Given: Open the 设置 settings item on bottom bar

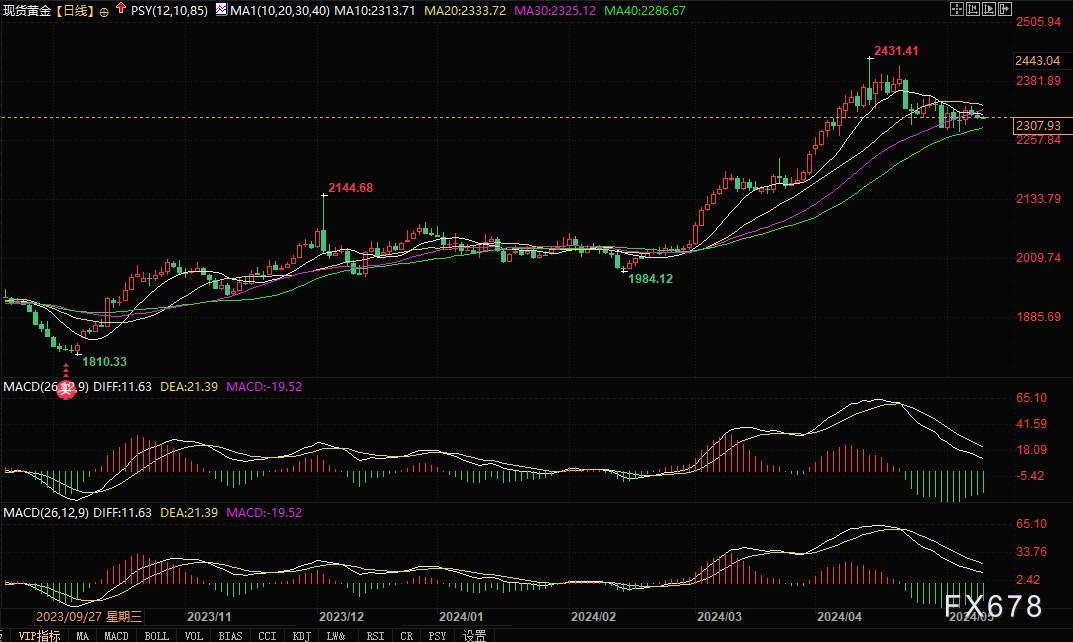Looking at the screenshot, I should point(474,634).
